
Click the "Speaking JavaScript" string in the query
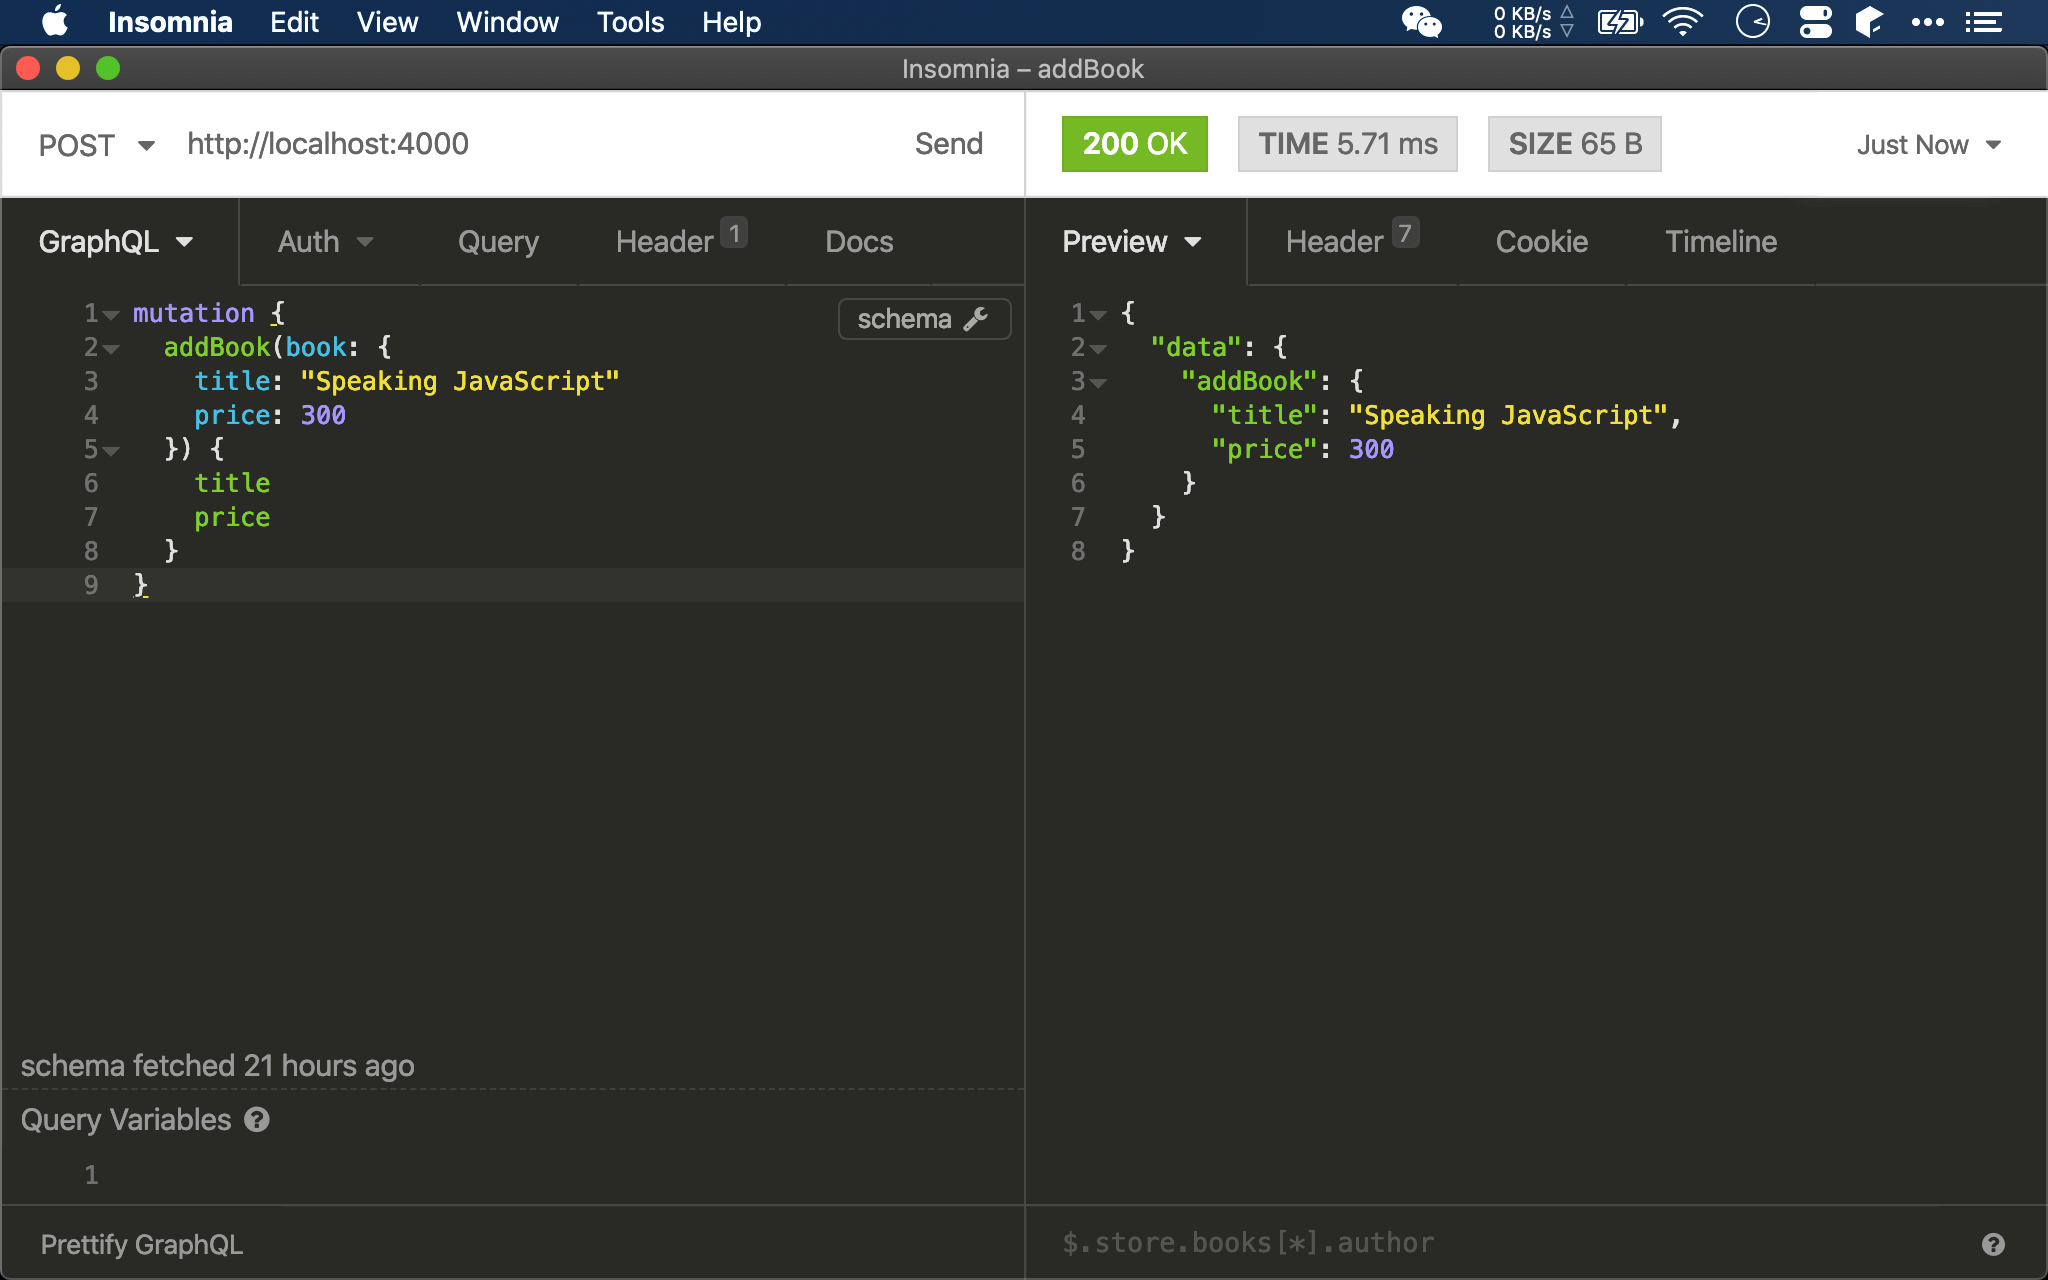pos(460,382)
